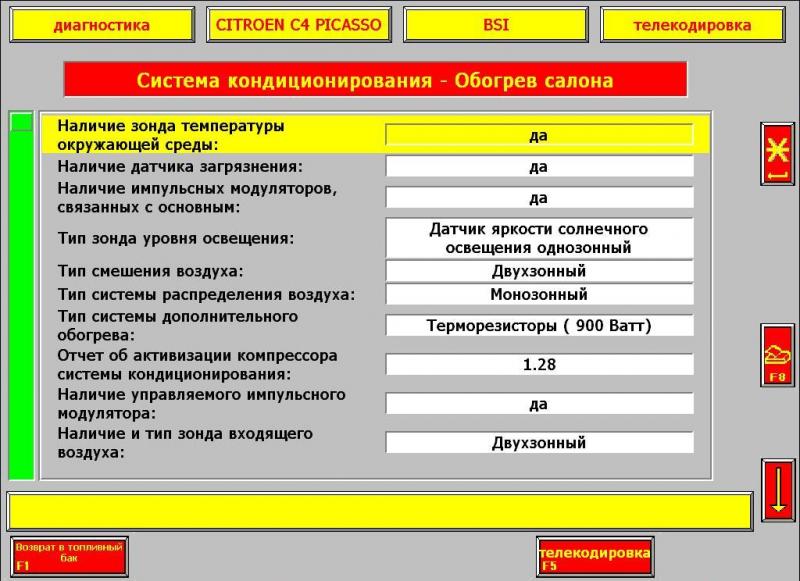This screenshot has height=581, width=800.
Task: Click the label Тип смешения воздуха
Action: [x=151, y=271]
